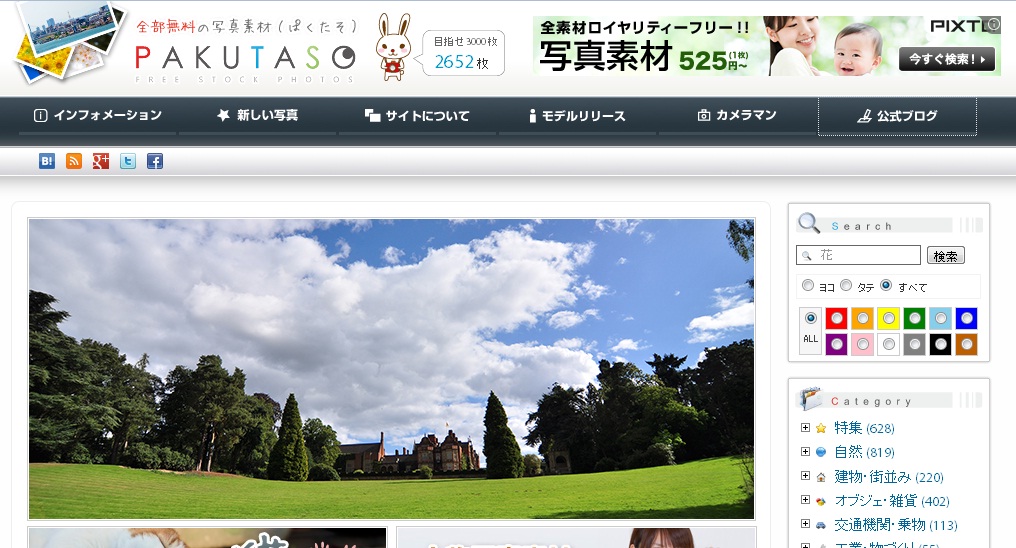Click the PAKUTASO site logo

click(245, 57)
